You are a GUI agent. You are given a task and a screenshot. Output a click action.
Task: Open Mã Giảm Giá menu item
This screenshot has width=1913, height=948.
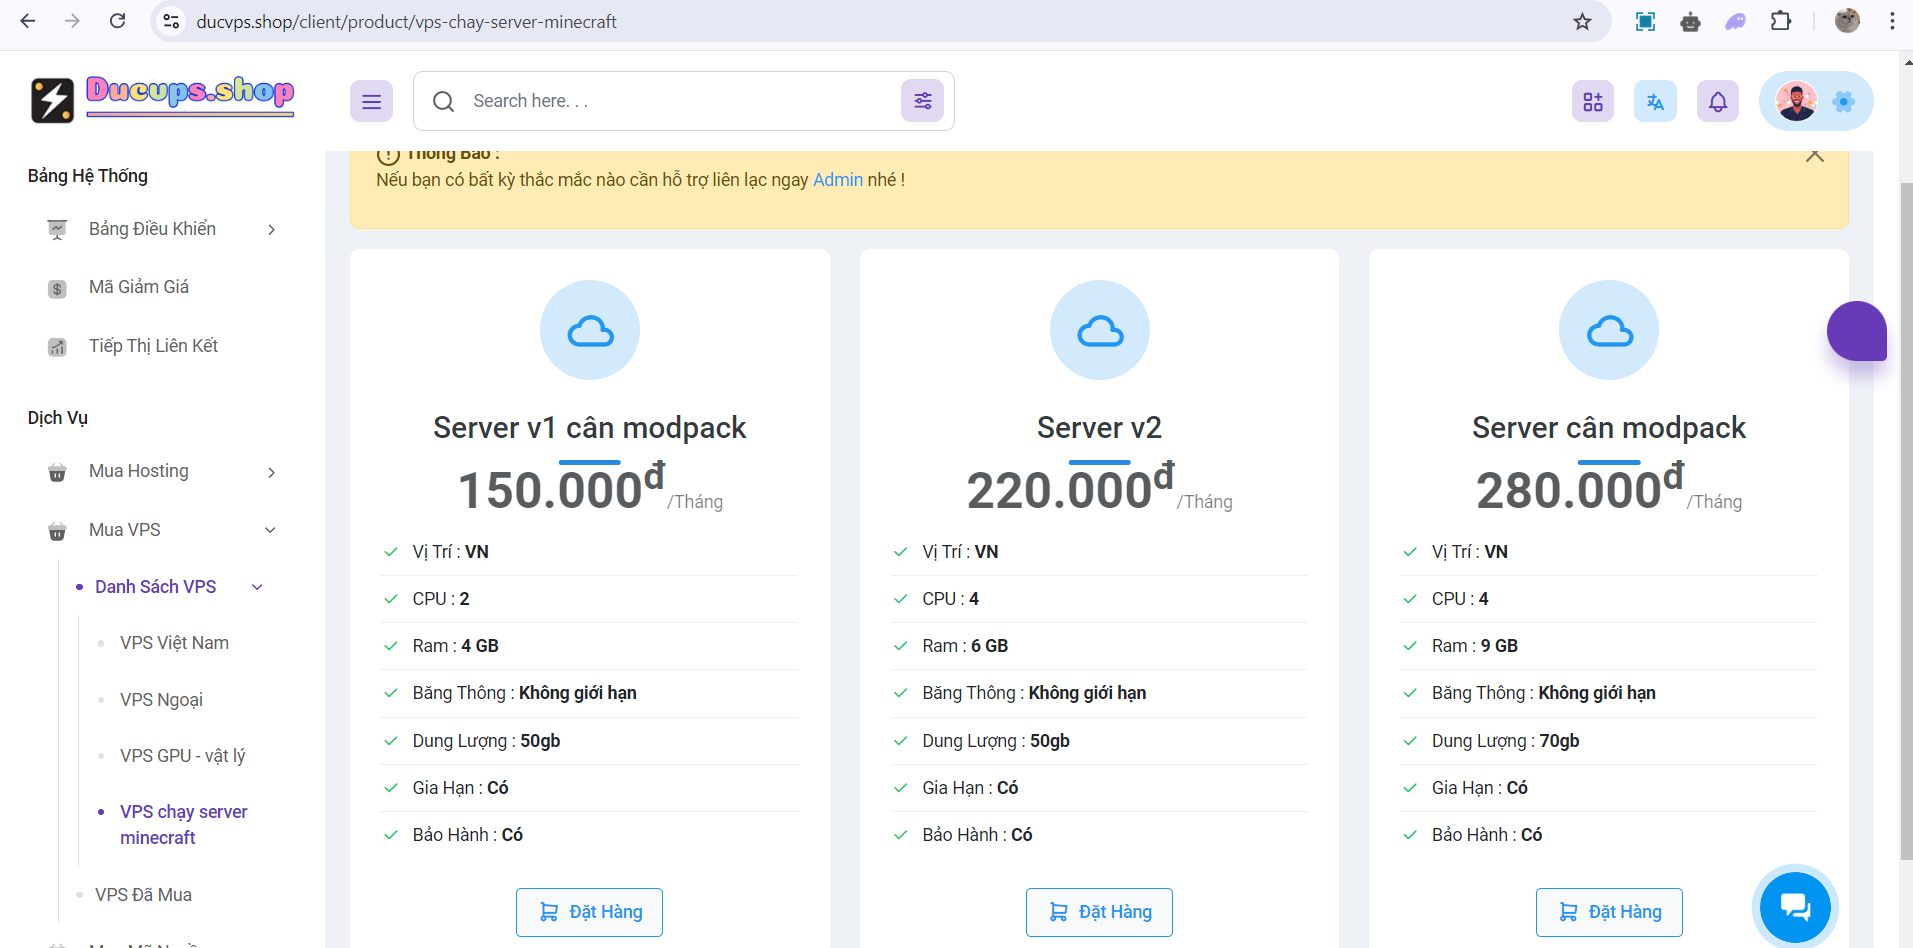[x=139, y=287]
